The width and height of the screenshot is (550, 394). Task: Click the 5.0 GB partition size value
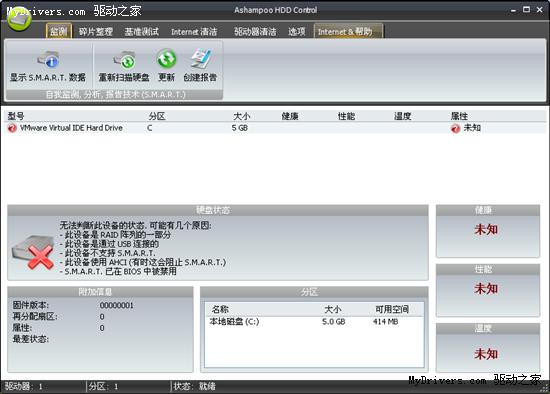click(x=334, y=322)
